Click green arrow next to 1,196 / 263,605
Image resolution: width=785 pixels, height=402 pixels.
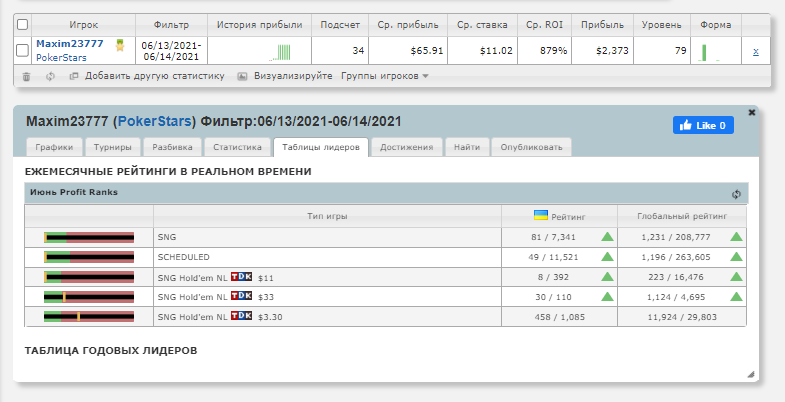(x=736, y=257)
